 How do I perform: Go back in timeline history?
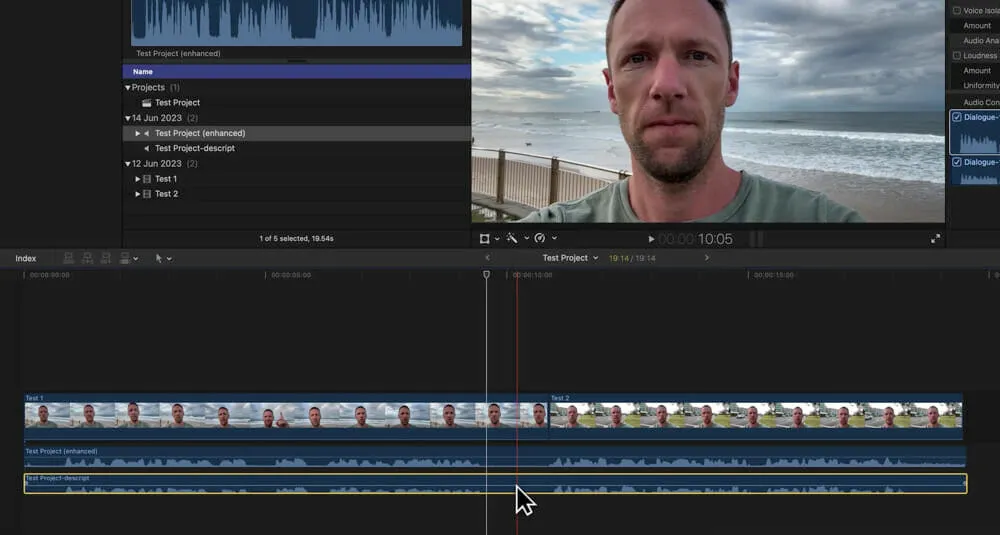coord(488,258)
